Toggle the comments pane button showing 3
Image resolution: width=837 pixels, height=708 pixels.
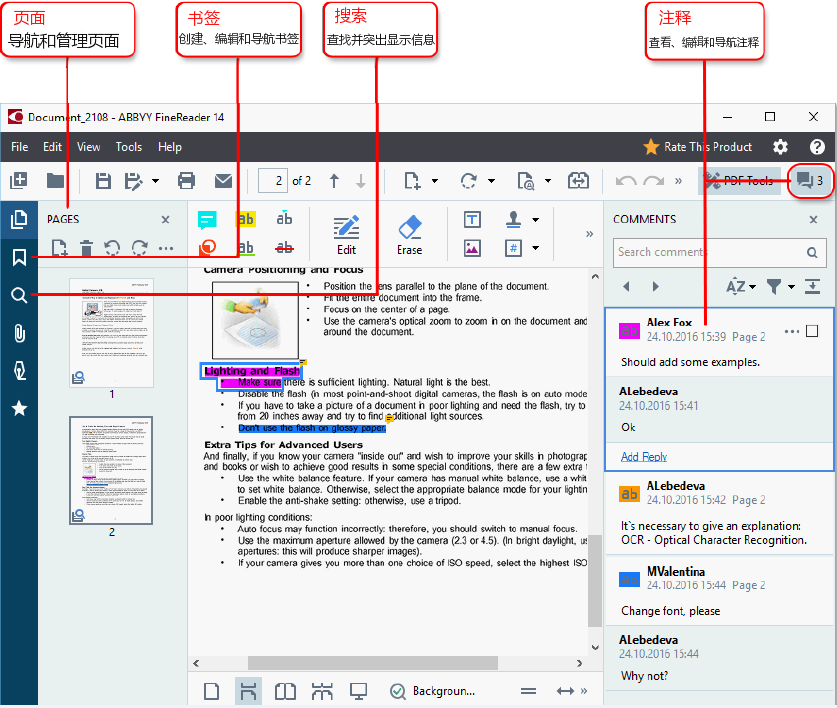[x=810, y=181]
